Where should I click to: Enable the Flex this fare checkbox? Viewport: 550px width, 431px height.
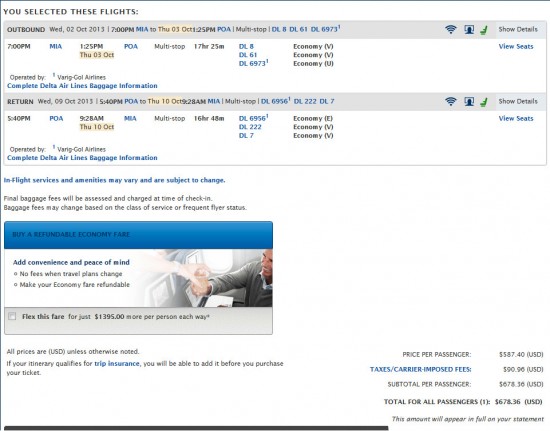[x=12, y=316]
